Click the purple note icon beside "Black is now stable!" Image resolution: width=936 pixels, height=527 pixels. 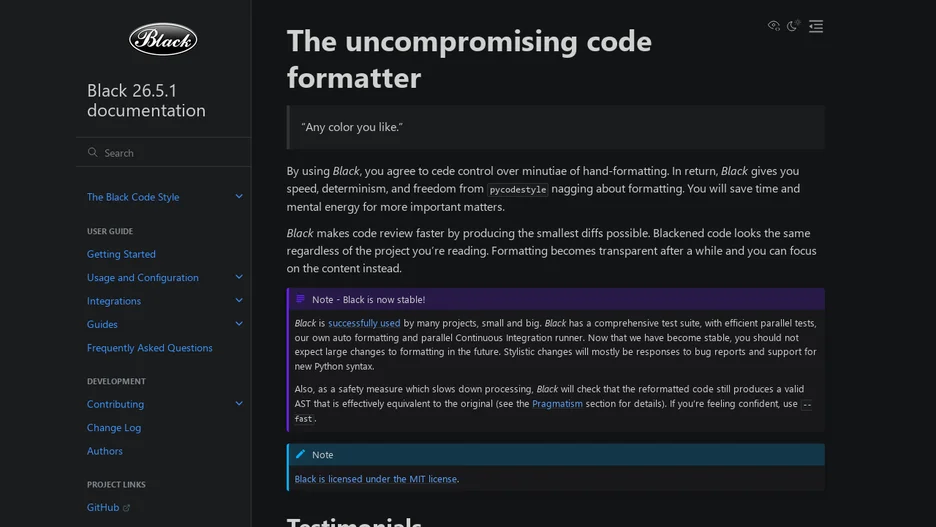(300, 299)
